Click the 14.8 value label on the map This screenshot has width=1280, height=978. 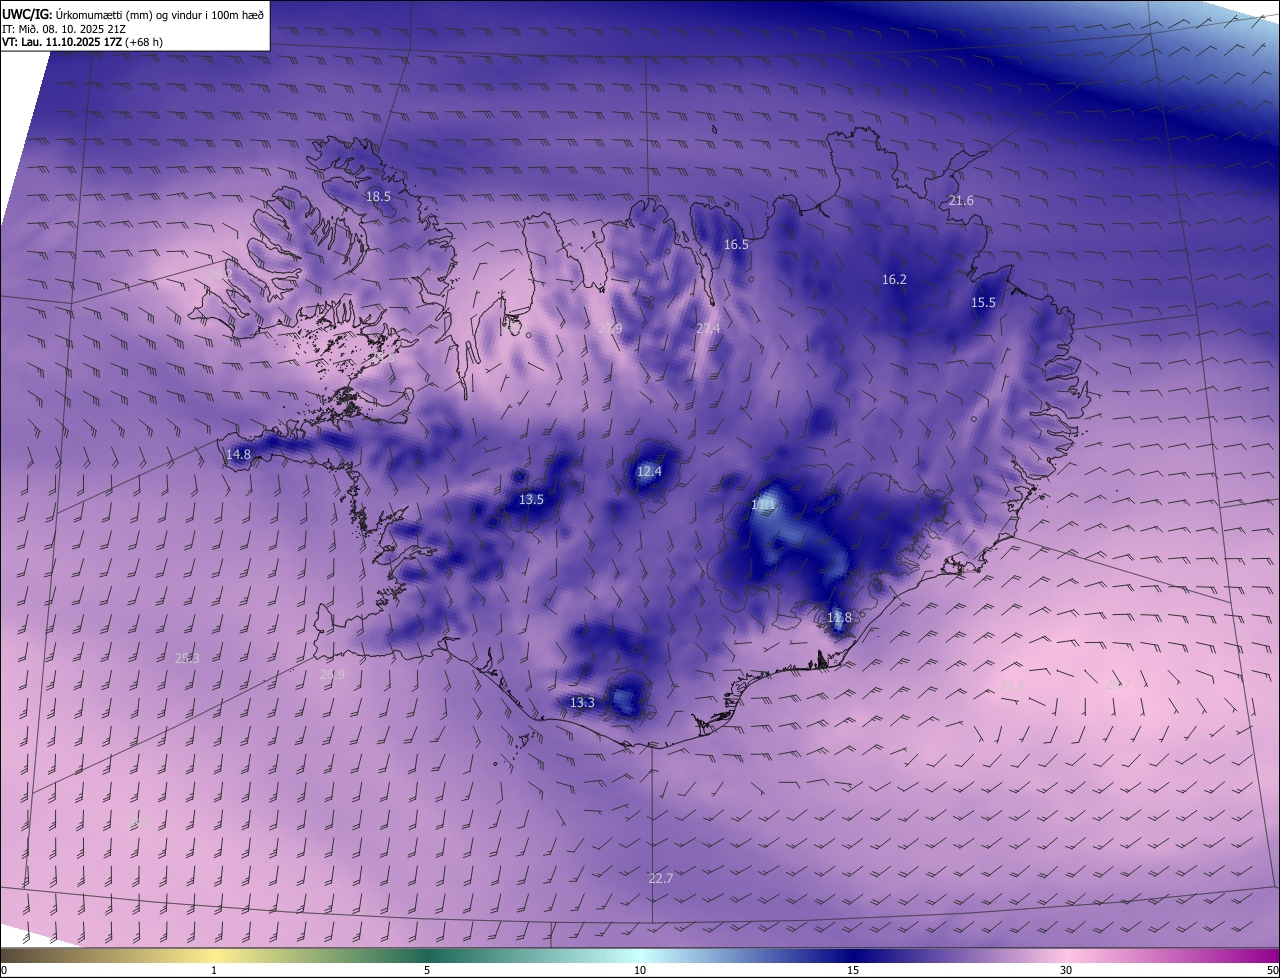point(238,454)
